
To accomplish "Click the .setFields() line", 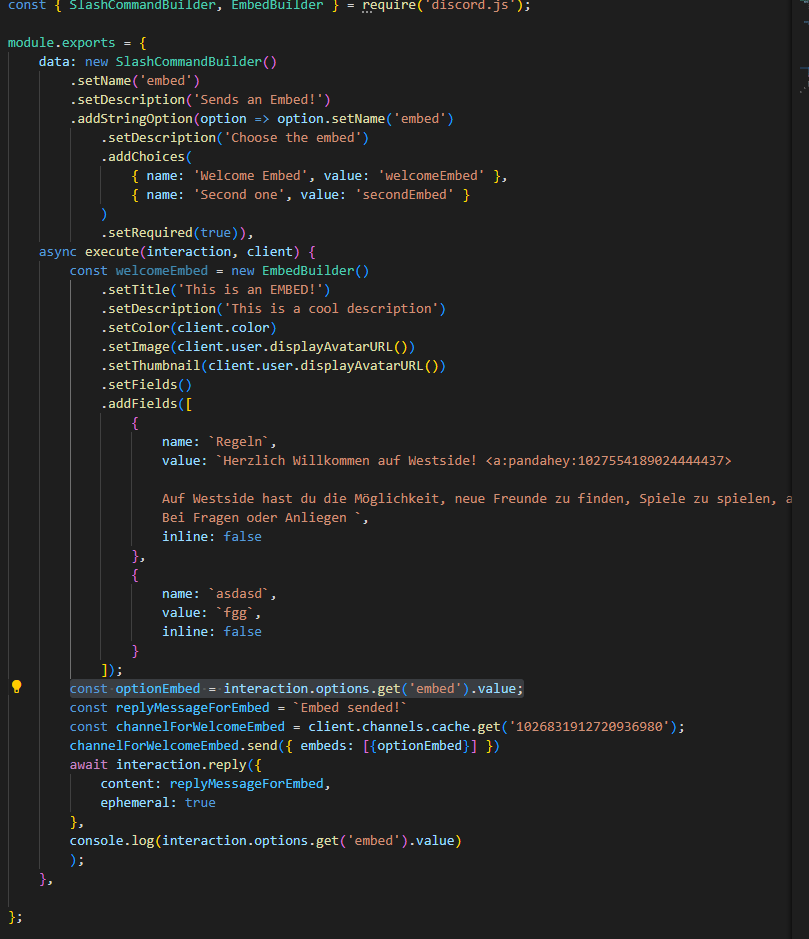I will [x=146, y=385].
